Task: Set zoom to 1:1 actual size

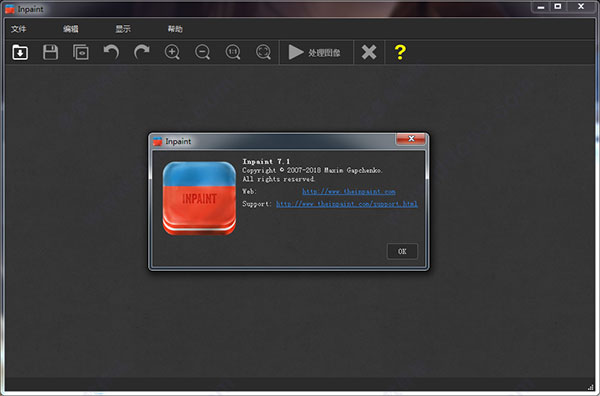Action: (233, 52)
